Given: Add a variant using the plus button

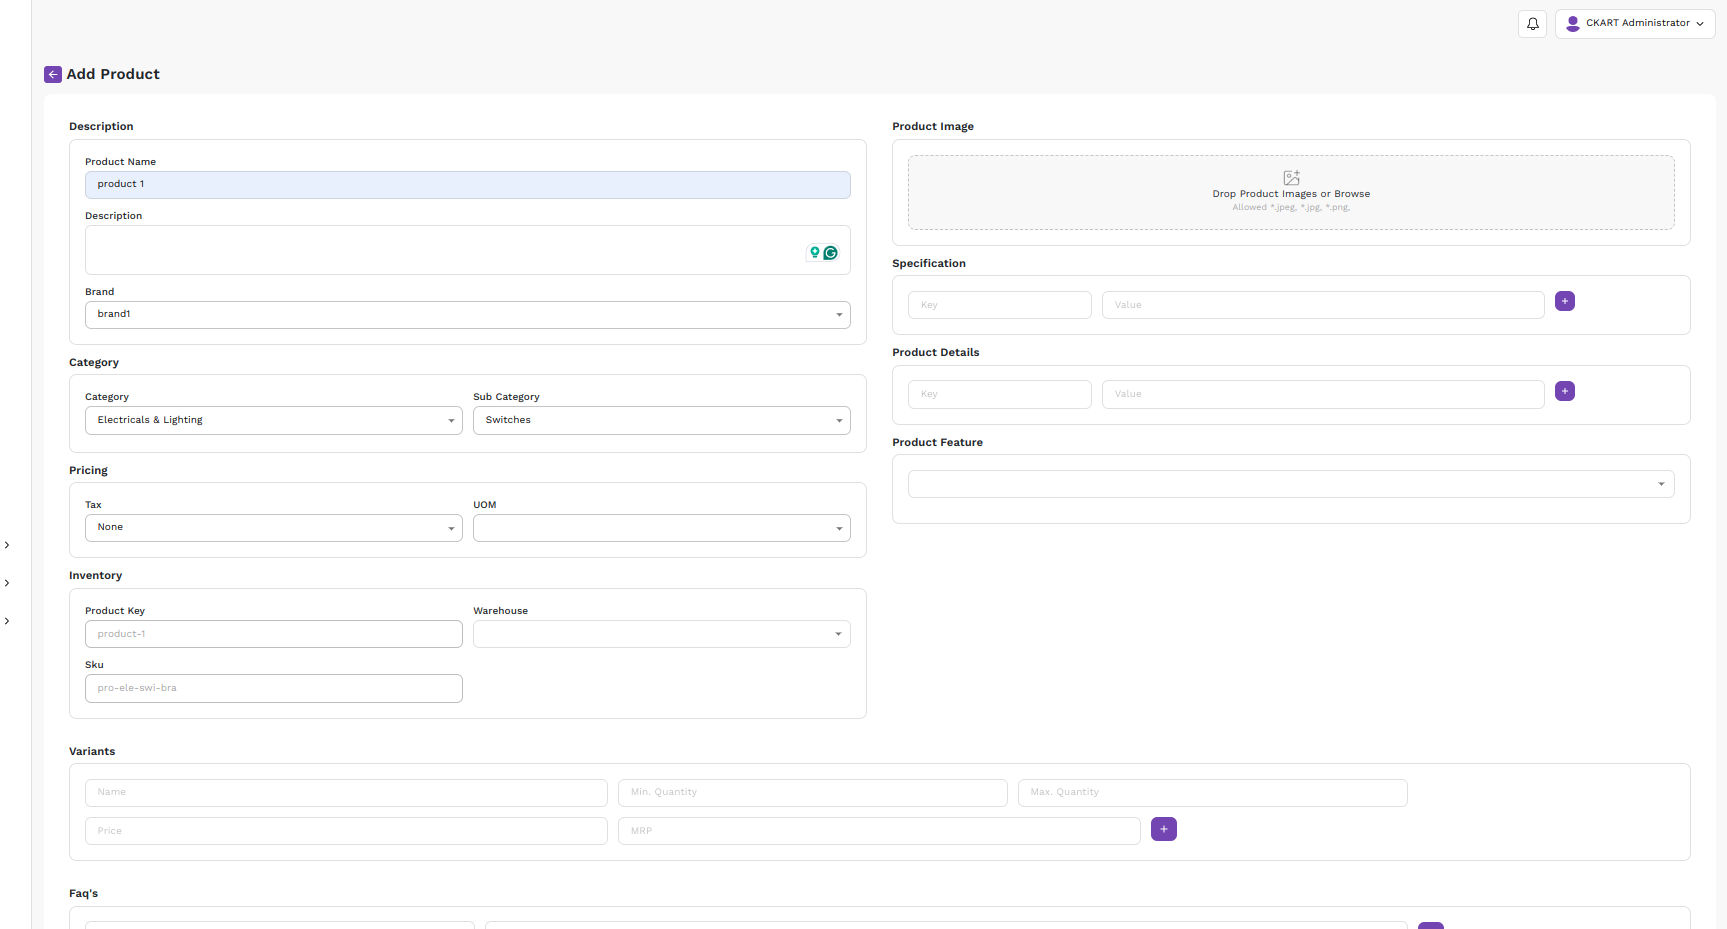Looking at the screenshot, I should (x=1163, y=829).
